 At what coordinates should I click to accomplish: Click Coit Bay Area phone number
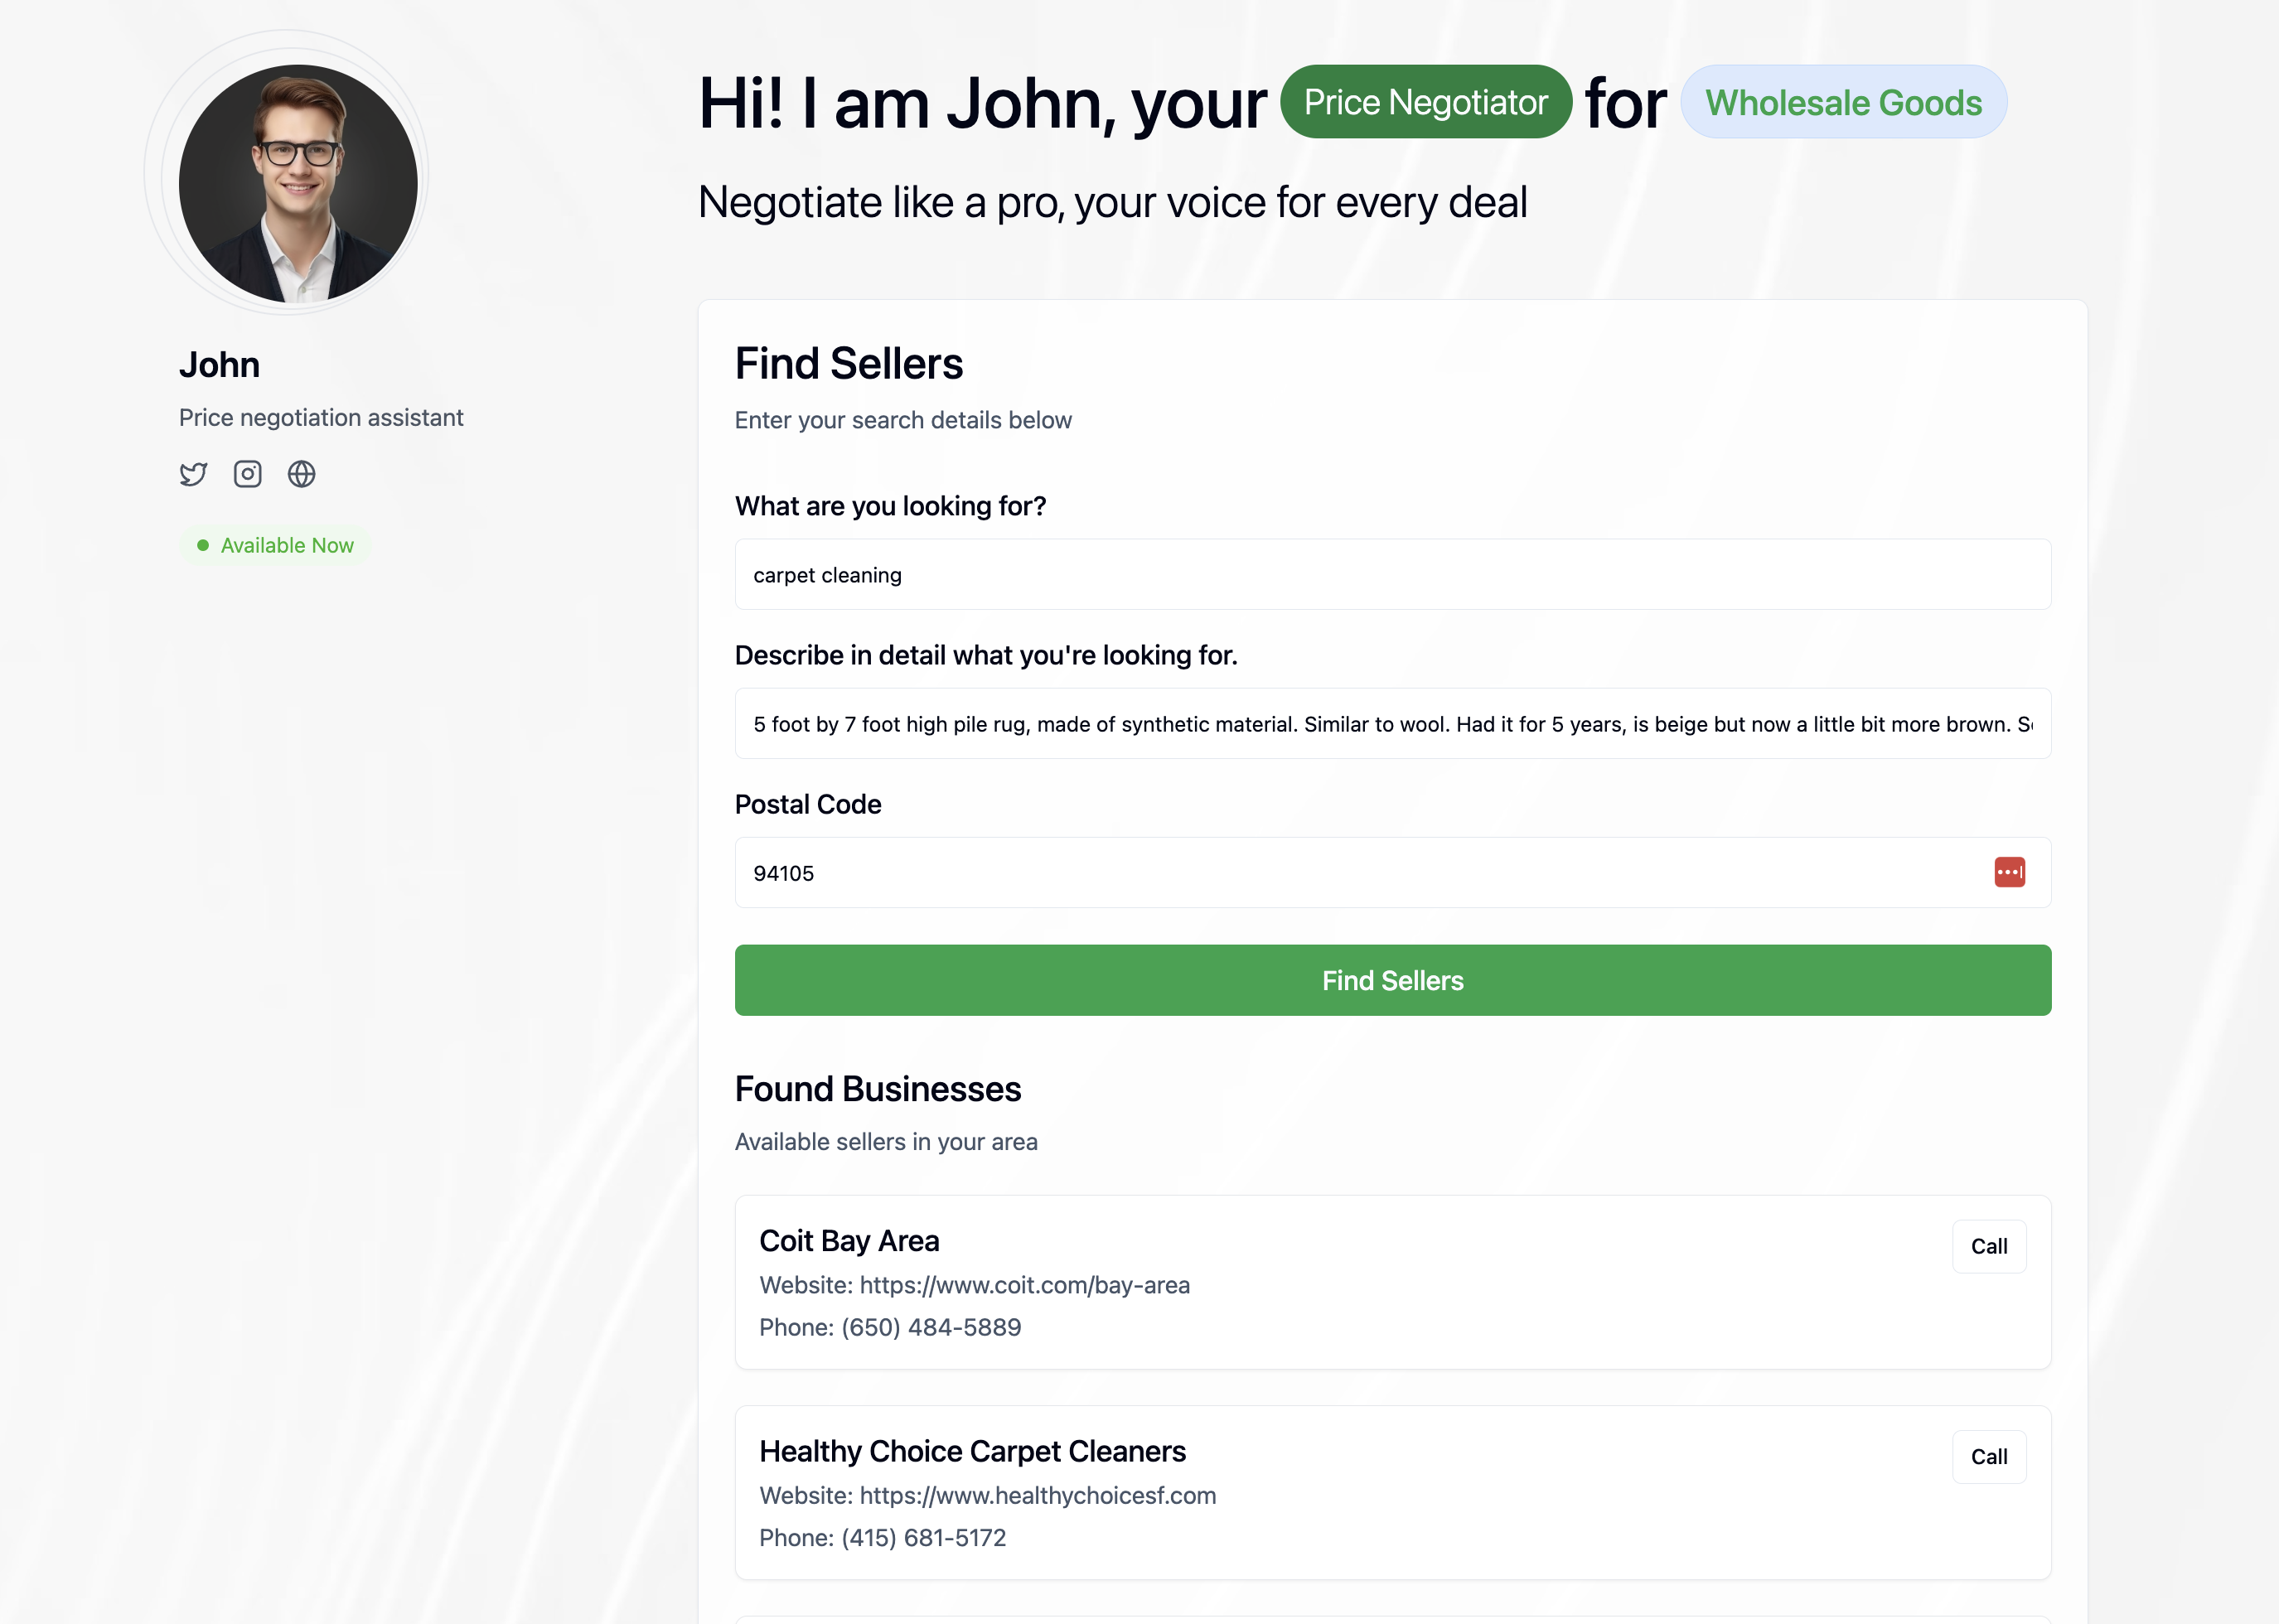(x=930, y=1327)
